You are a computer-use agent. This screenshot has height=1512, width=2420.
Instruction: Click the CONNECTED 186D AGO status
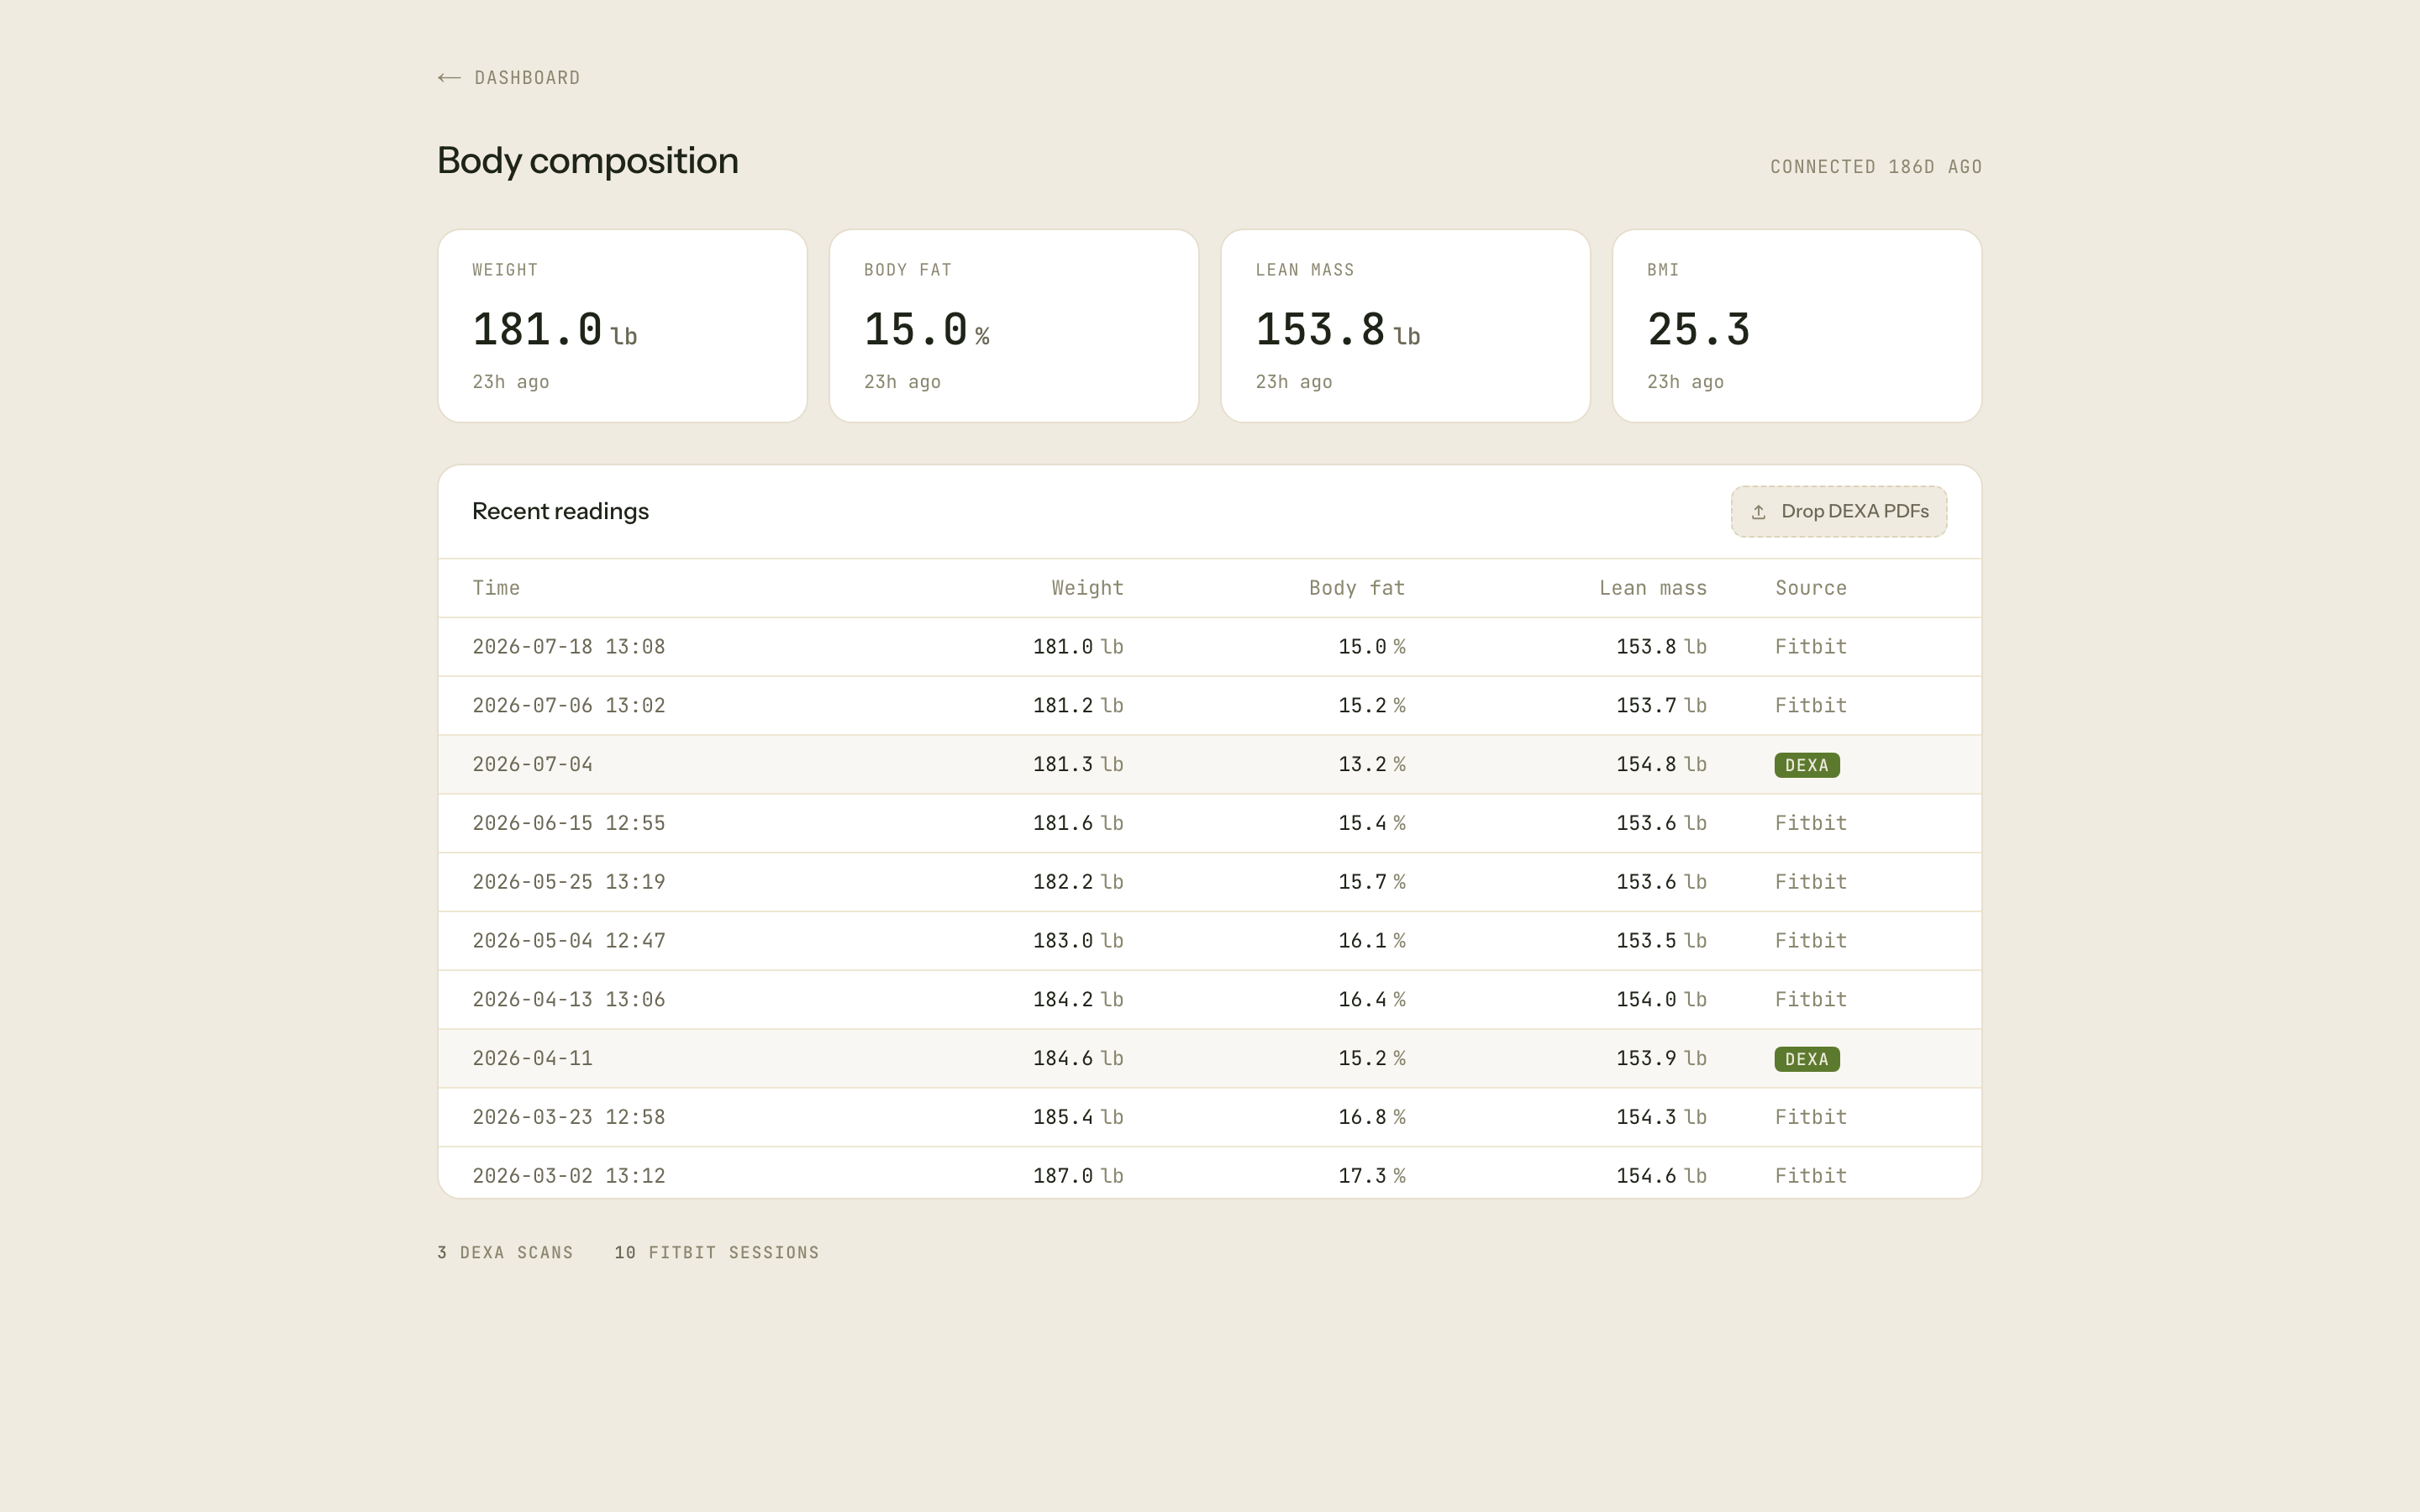point(1876,167)
